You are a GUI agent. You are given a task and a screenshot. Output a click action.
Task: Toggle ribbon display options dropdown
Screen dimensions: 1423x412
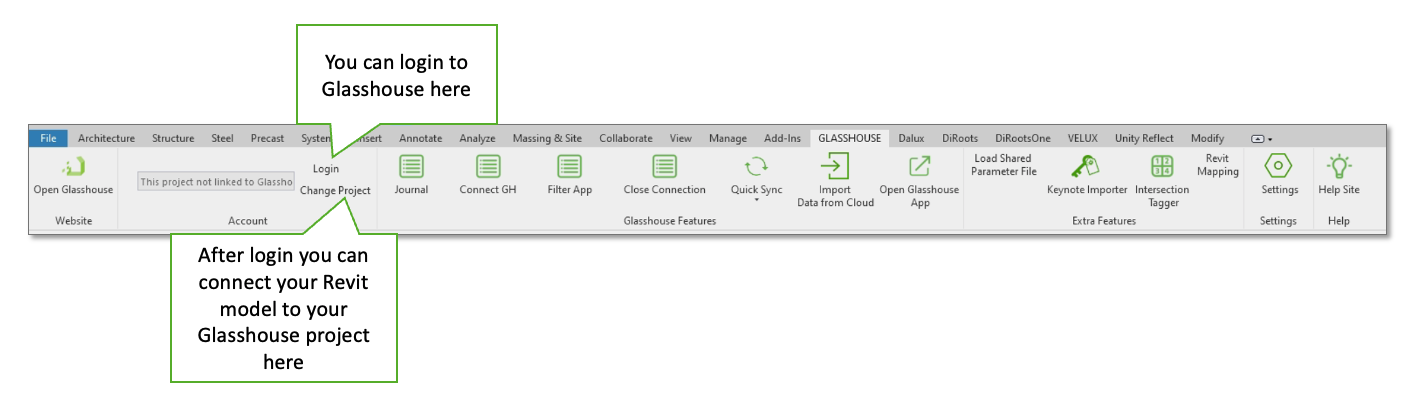(1261, 139)
